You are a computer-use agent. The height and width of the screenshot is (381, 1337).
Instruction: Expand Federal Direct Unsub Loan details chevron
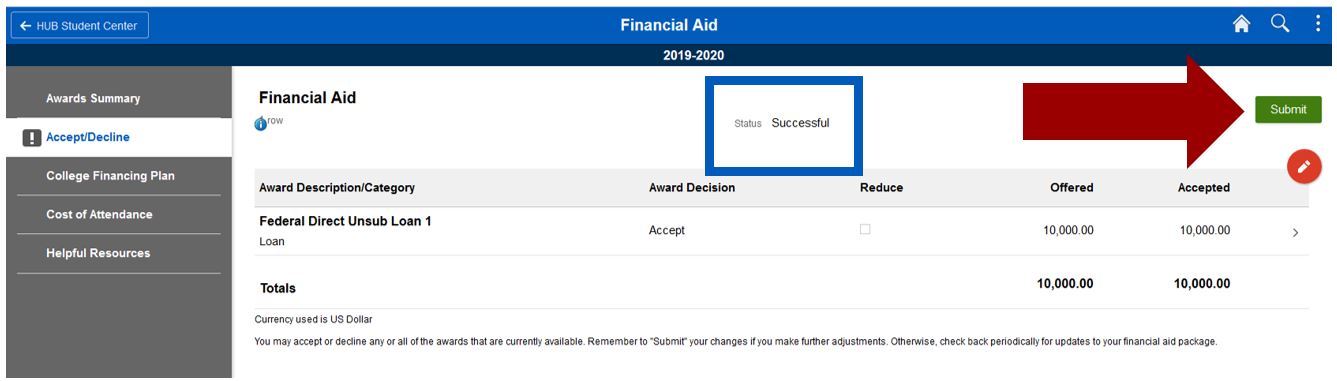(1296, 232)
